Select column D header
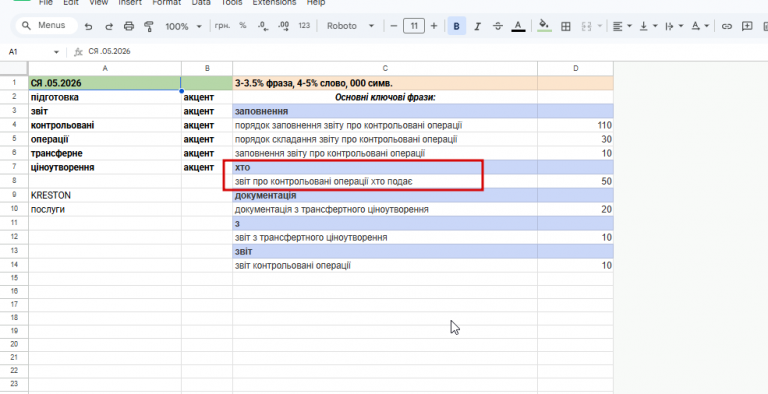 pyautogui.click(x=576, y=69)
